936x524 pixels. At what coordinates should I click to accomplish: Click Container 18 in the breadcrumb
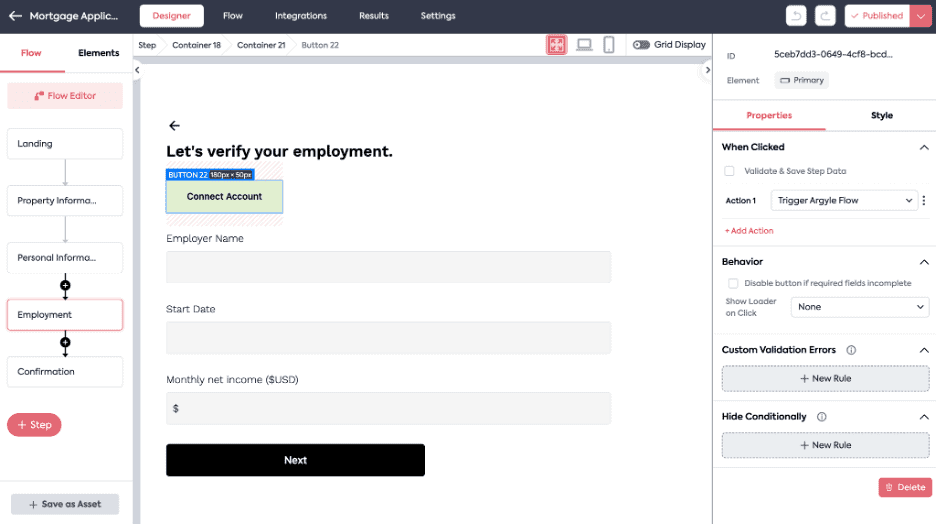[196, 45]
